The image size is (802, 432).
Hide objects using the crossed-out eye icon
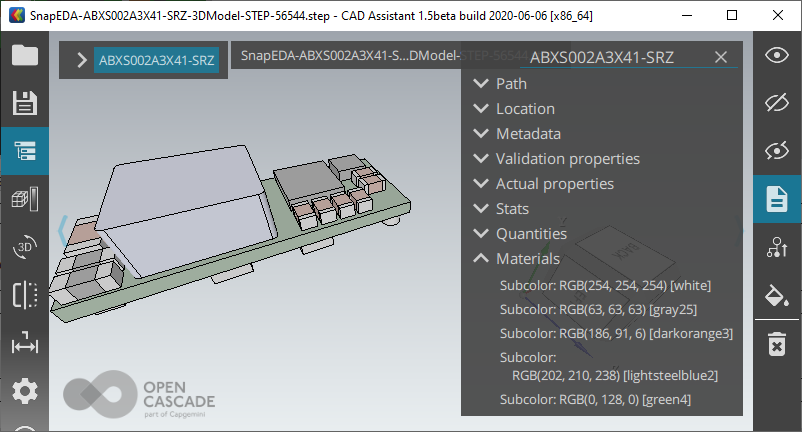click(776, 102)
